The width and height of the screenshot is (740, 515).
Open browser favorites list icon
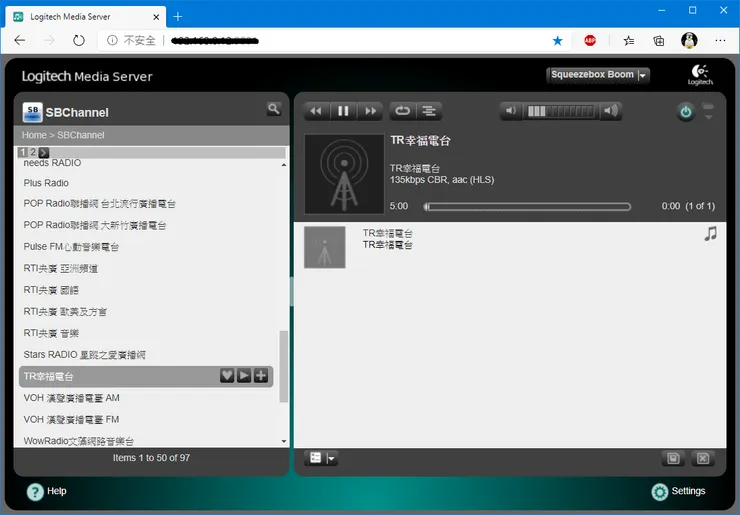pos(629,41)
